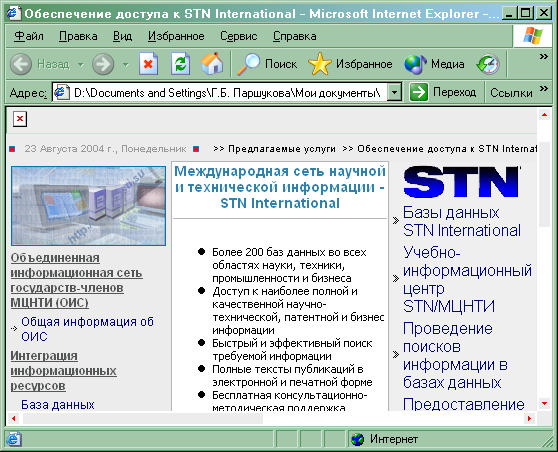Click arrow icon beside Базы данных STN International
Screen dimensions: 558x452
click(396, 221)
